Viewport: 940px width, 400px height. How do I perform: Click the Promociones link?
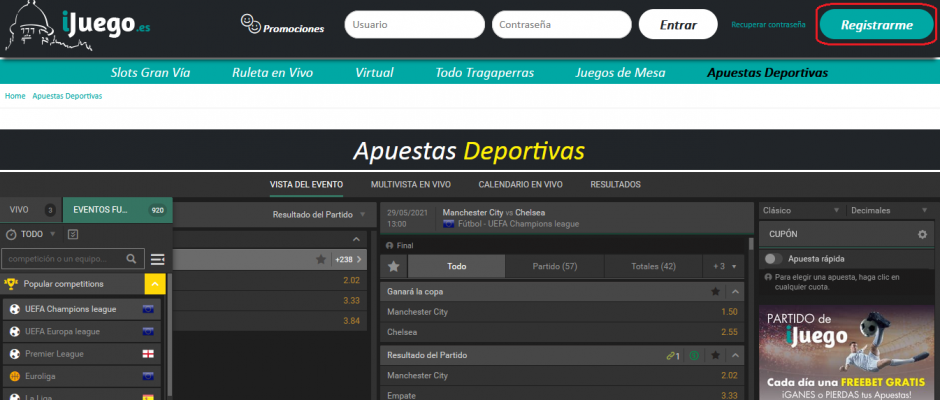(x=294, y=28)
